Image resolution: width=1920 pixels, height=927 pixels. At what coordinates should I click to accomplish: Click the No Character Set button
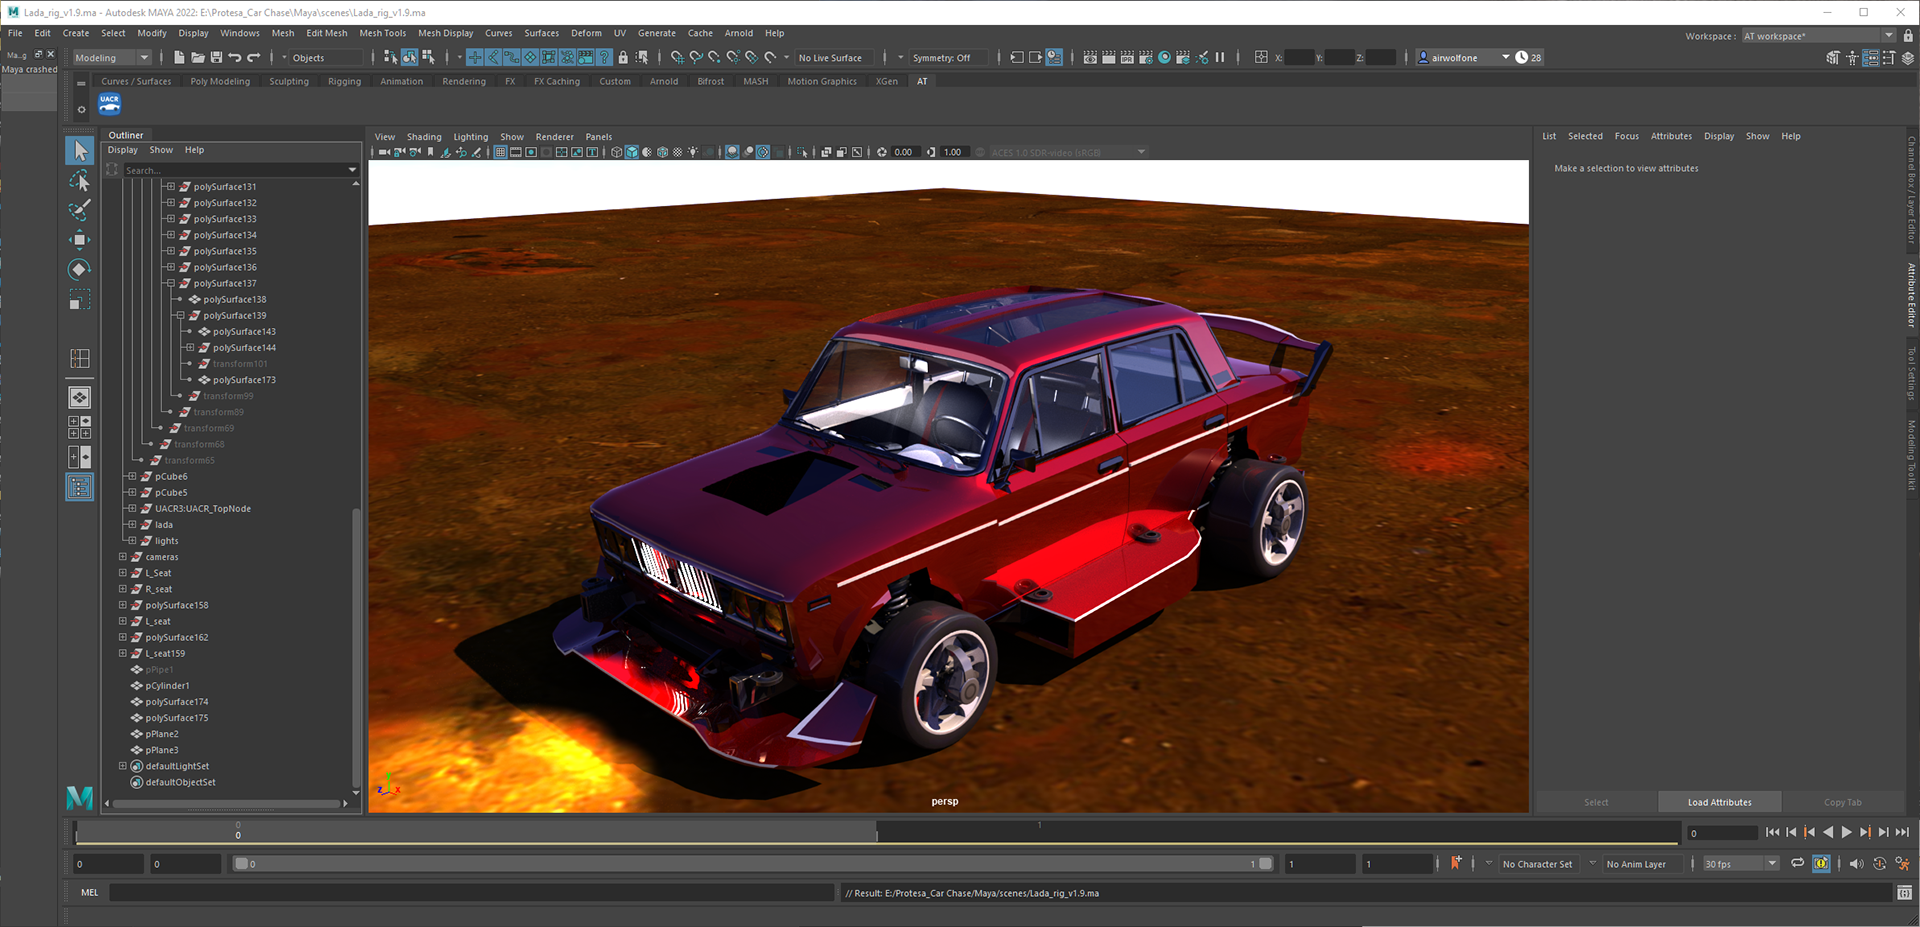pyautogui.click(x=1537, y=864)
